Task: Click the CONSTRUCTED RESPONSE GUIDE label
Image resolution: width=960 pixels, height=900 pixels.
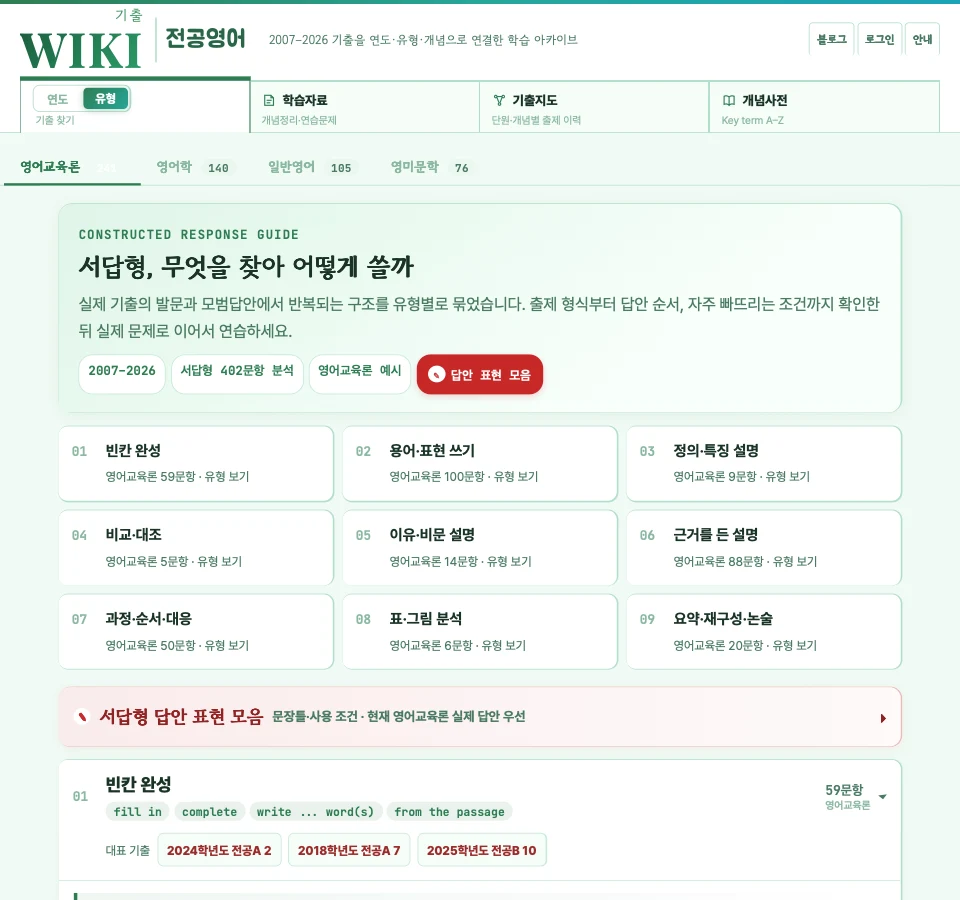Action: [189, 234]
